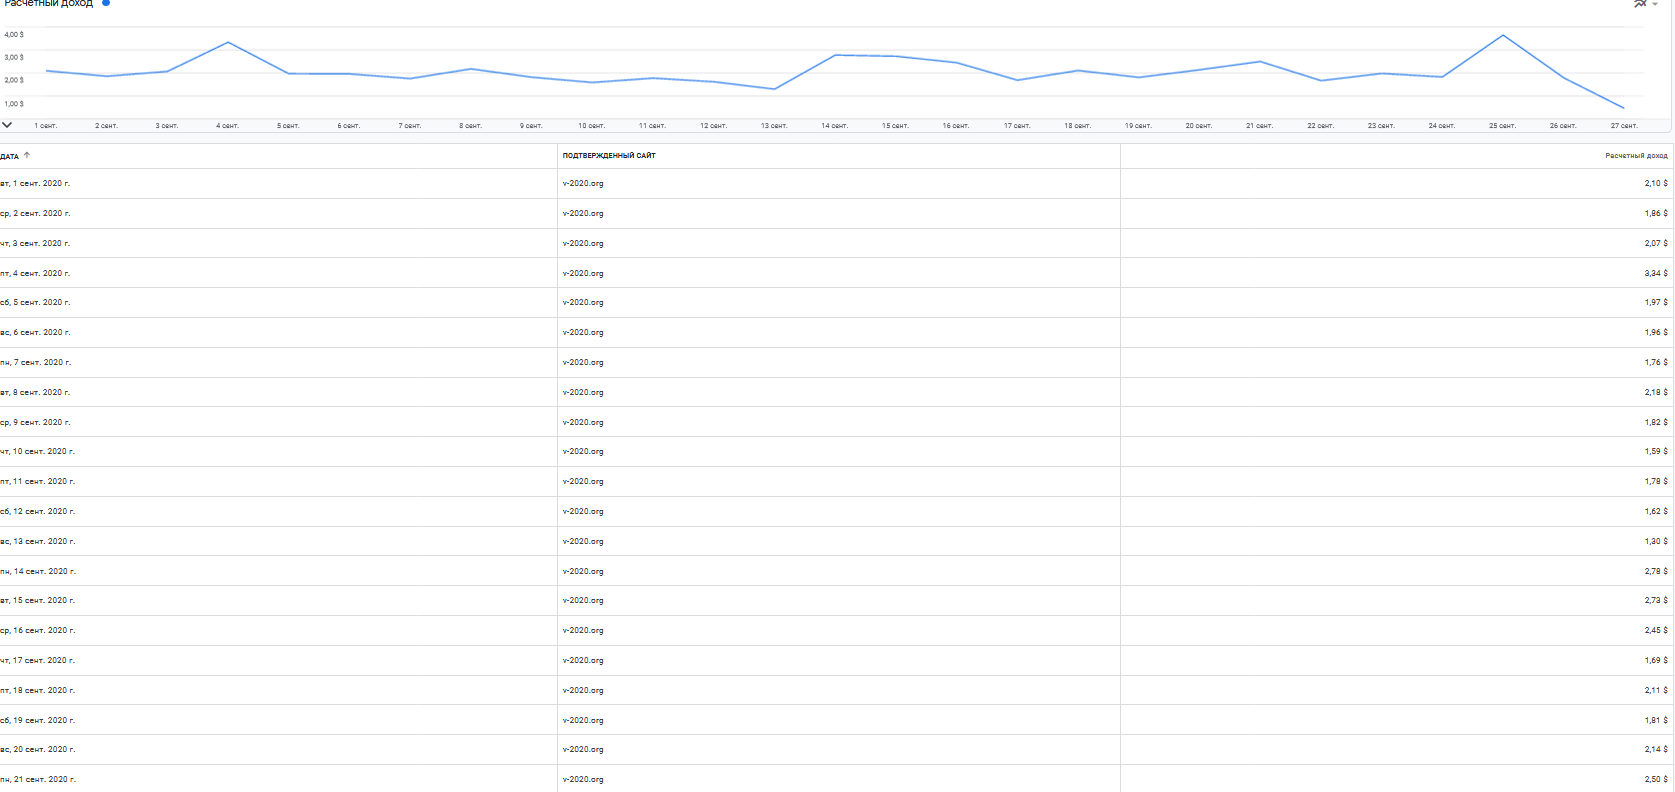
Task: Select the income value 2,14 $
Action: tap(1656, 750)
